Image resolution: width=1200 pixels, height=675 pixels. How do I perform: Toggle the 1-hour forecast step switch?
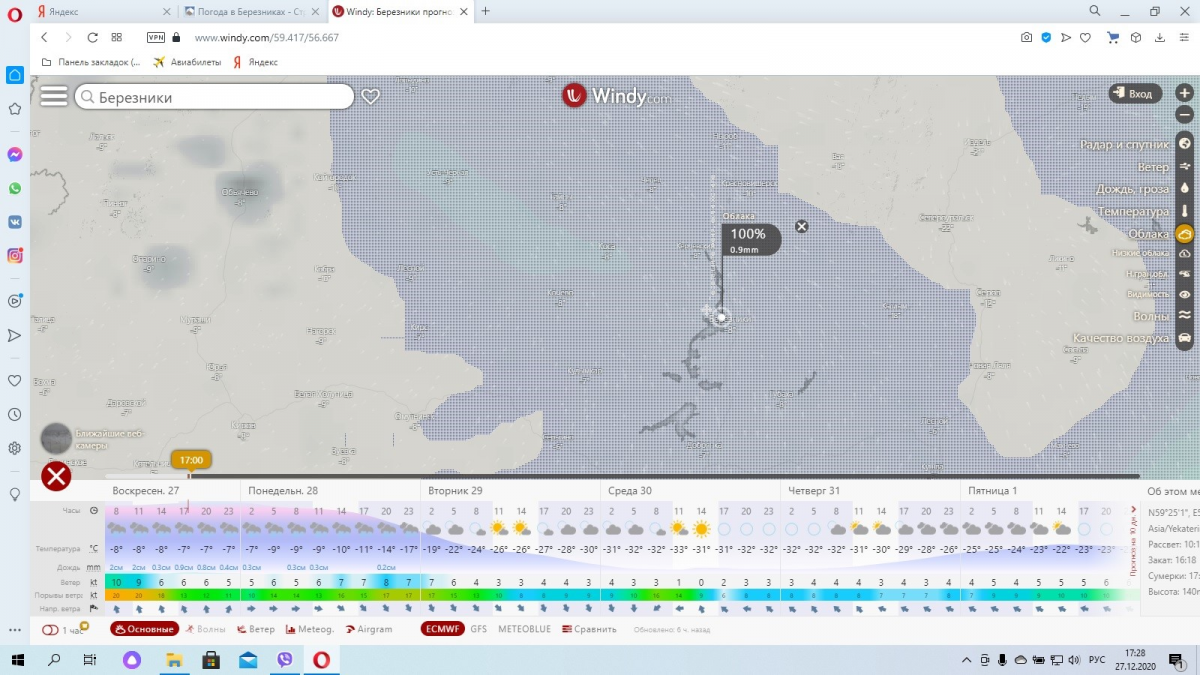(51, 629)
